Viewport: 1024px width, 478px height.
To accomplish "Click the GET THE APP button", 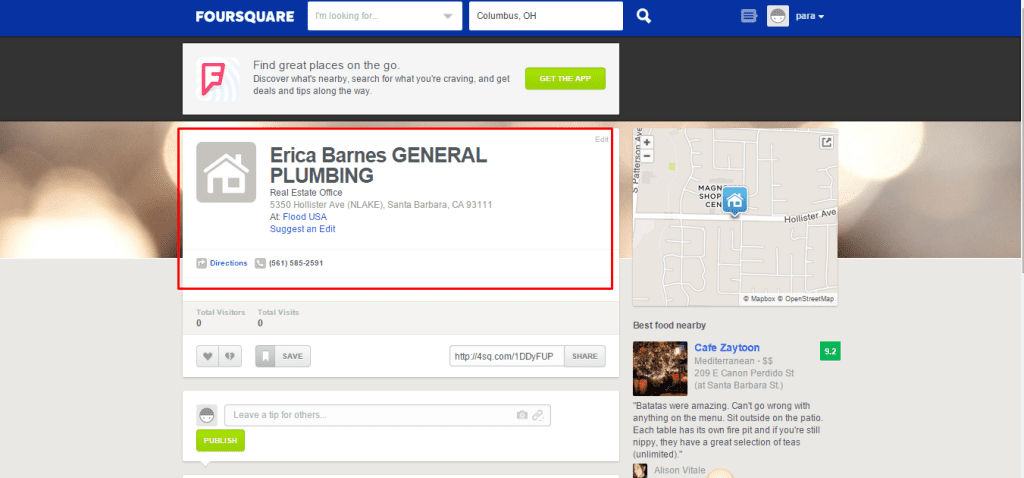I will tap(566, 78).
